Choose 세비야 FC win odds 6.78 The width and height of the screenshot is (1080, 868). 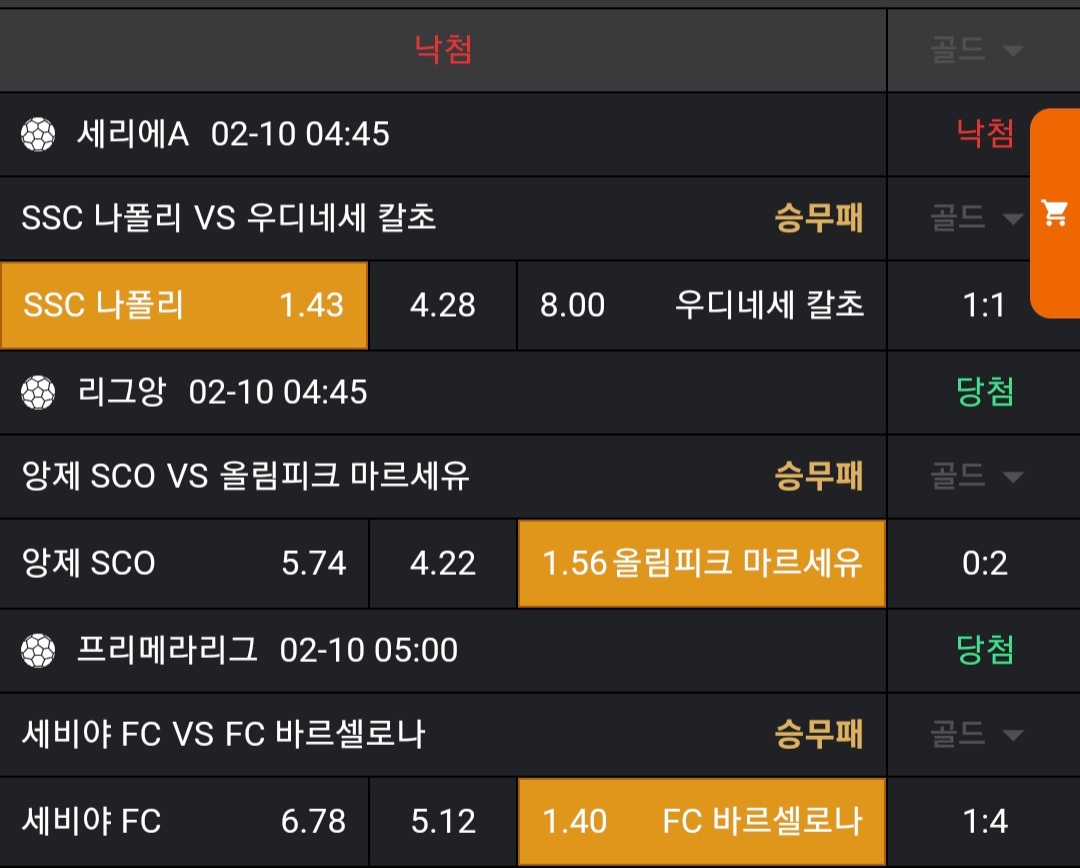coord(184,822)
